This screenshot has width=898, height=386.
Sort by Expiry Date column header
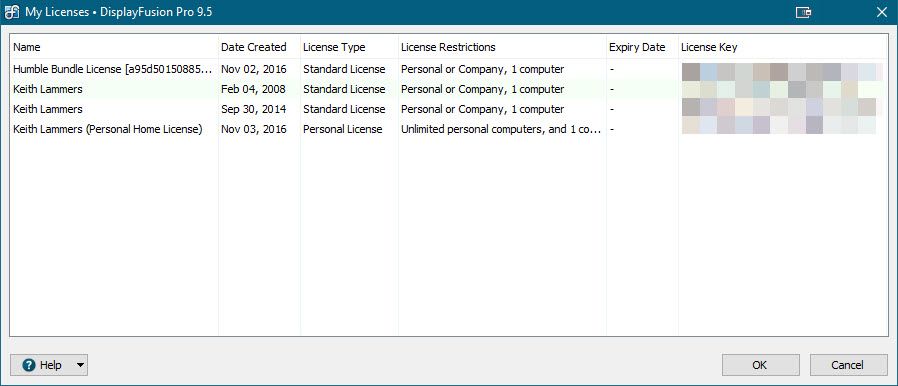[x=642, y=47]
